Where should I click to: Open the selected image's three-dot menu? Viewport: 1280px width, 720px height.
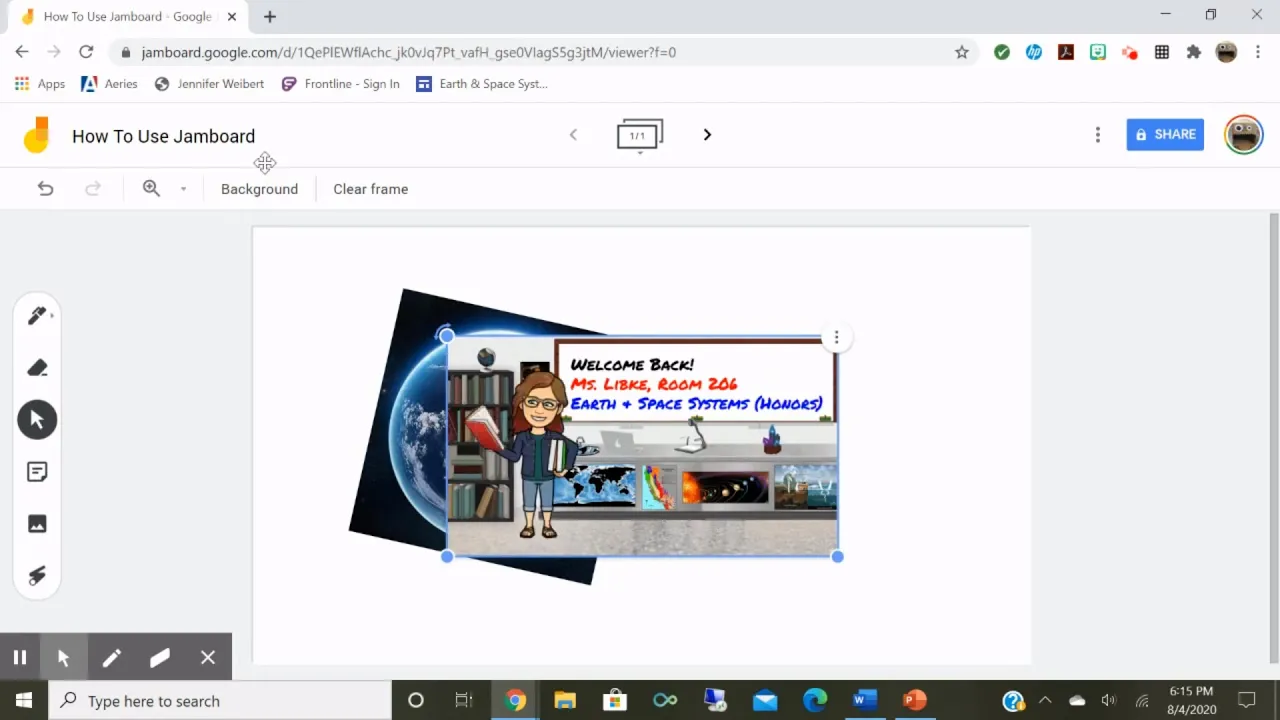(836, 338)
